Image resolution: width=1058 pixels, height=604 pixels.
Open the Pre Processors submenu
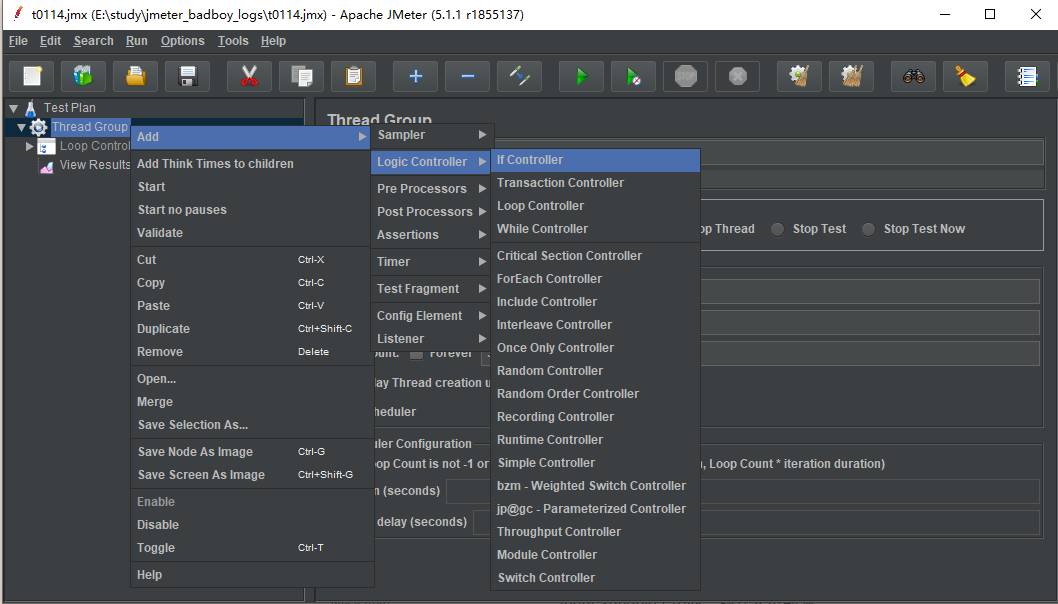432,189
